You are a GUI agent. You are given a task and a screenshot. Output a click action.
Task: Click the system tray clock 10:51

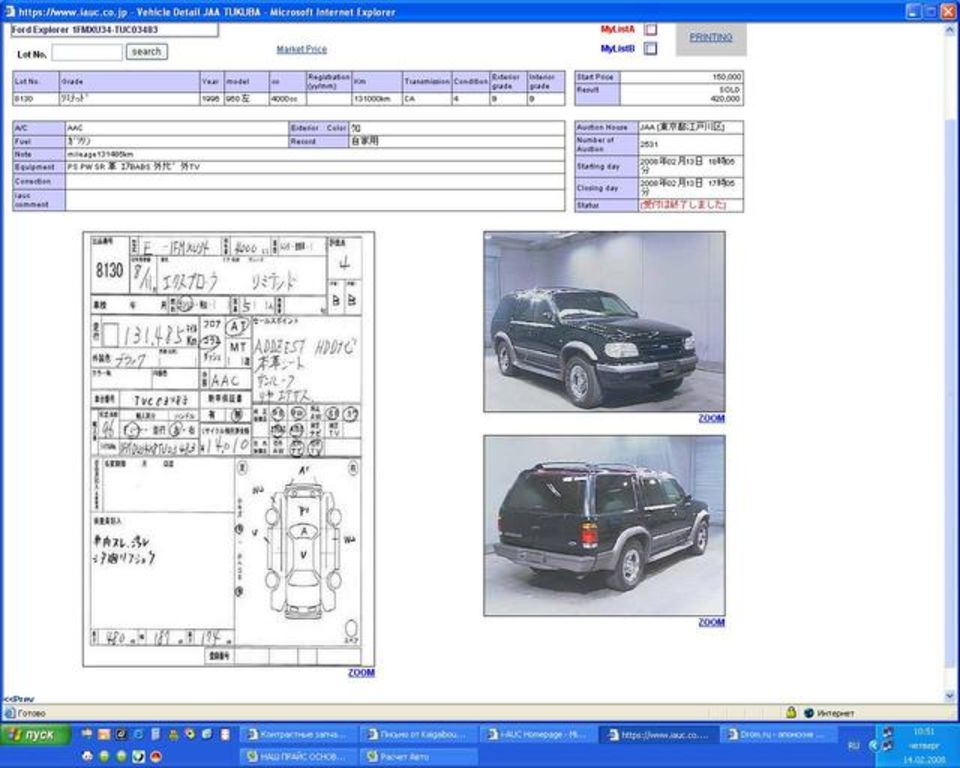click(x=924, y=732)
